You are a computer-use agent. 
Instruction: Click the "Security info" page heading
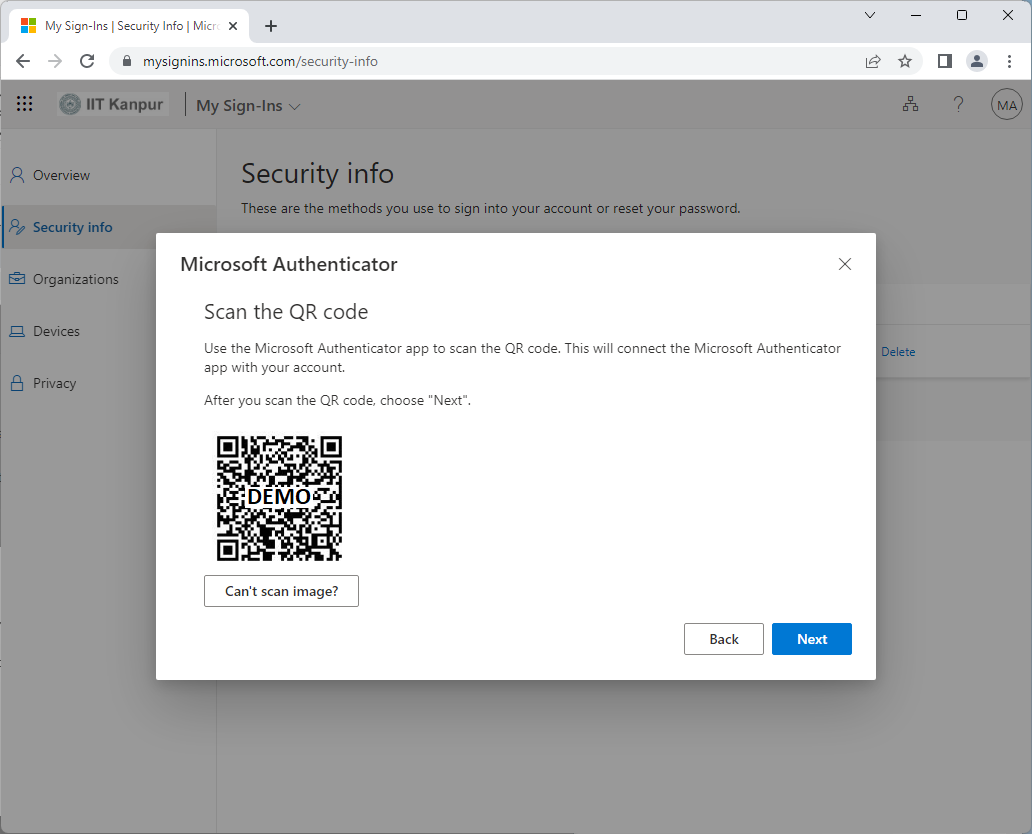[317, 174]
